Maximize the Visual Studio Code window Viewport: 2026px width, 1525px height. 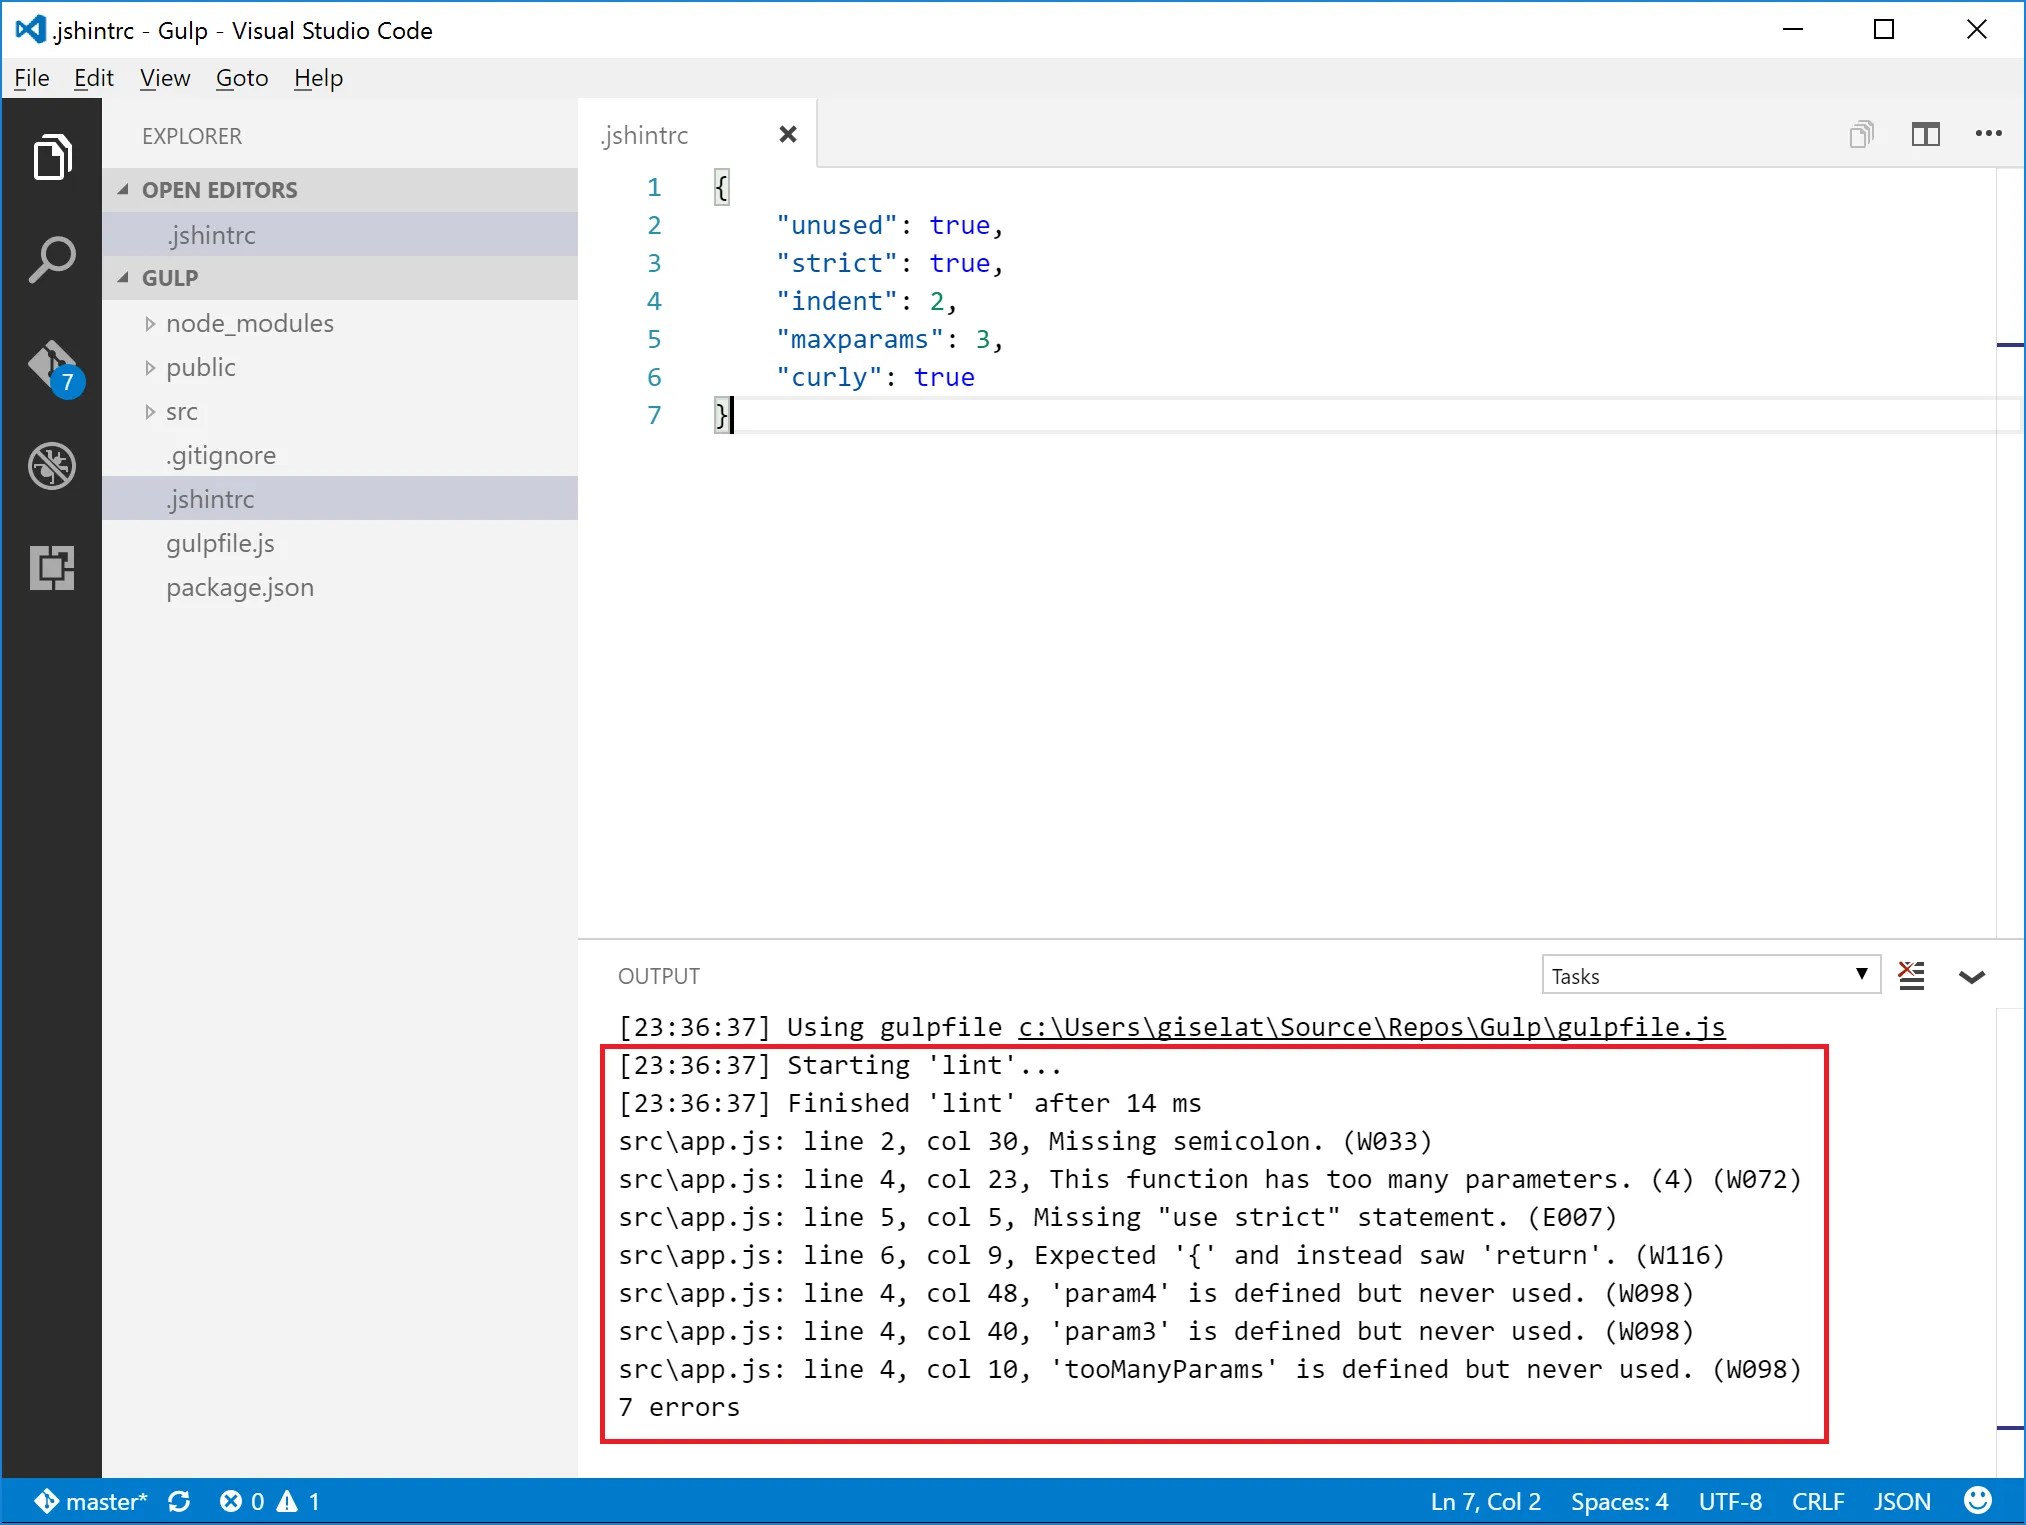click(1884, 29)
